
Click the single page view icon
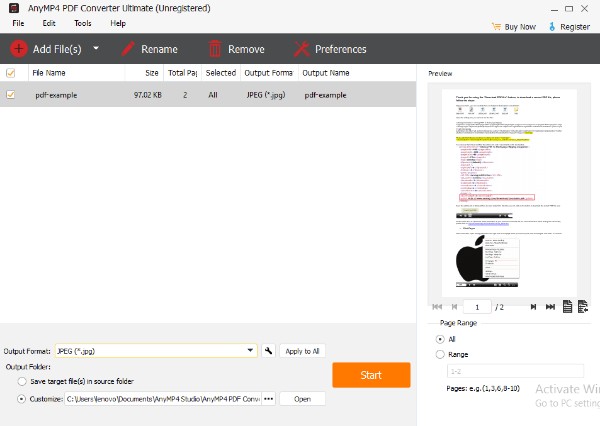[567, 306]
